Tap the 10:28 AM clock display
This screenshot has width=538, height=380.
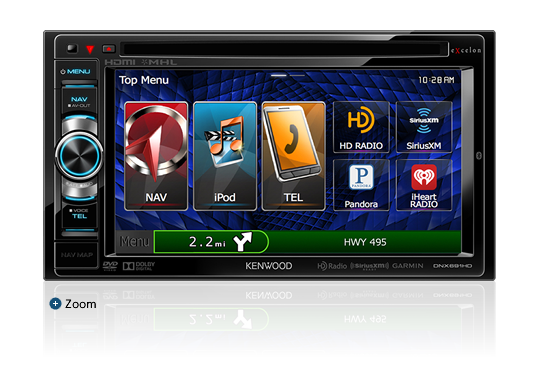point(436,80)
